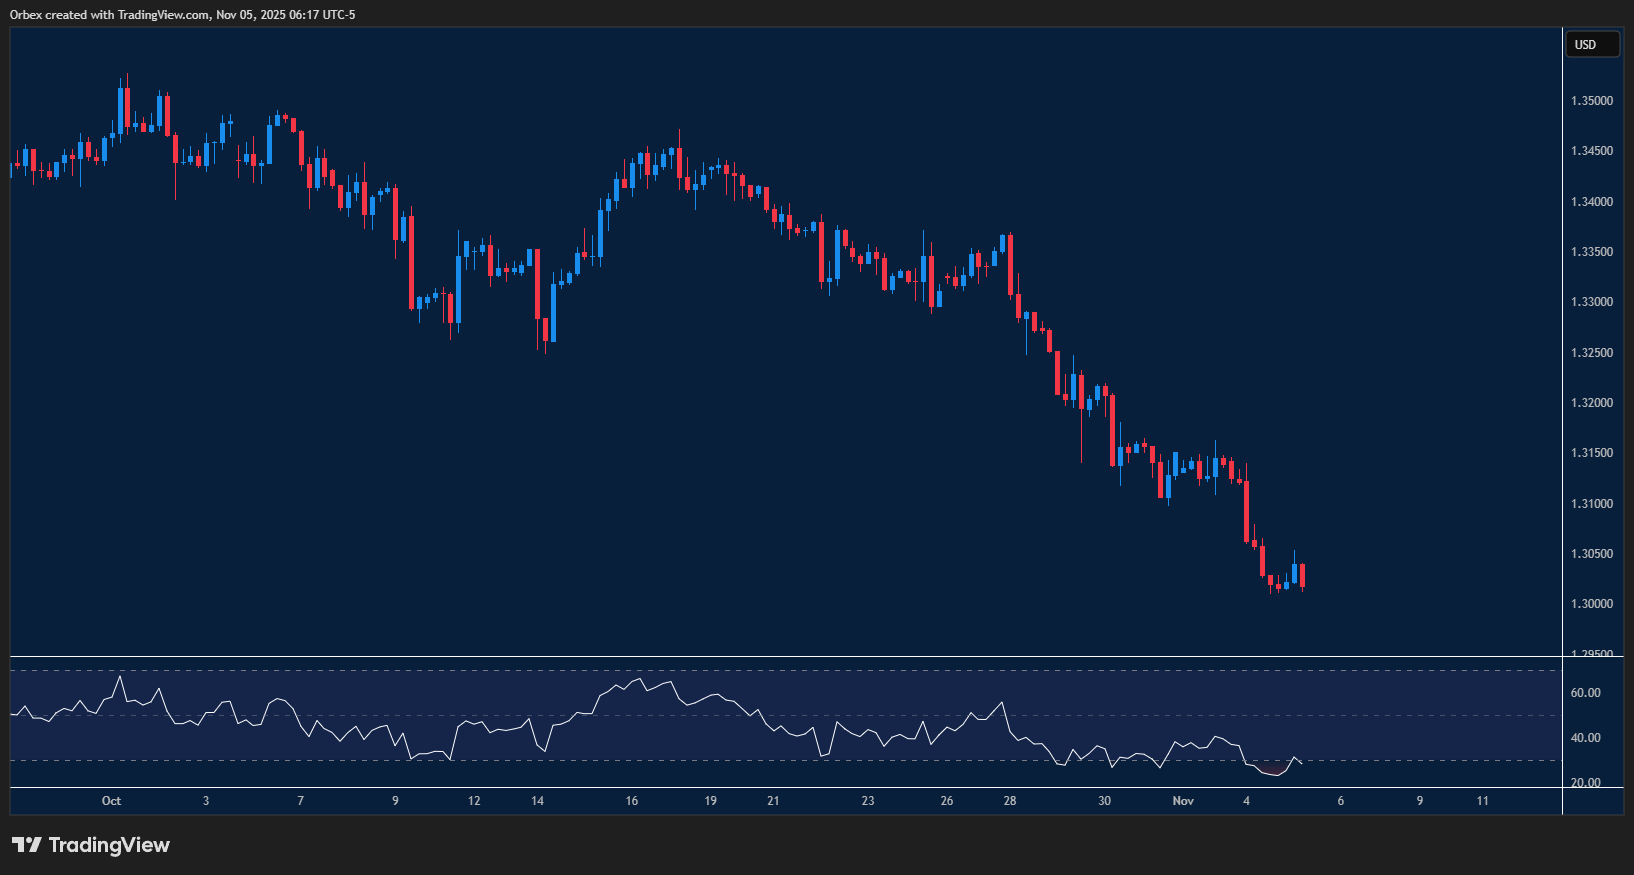The height and width of the screenshot is (875, 1634).
Task: Click the divider between price and RSI panes
Action: [786, 657]
